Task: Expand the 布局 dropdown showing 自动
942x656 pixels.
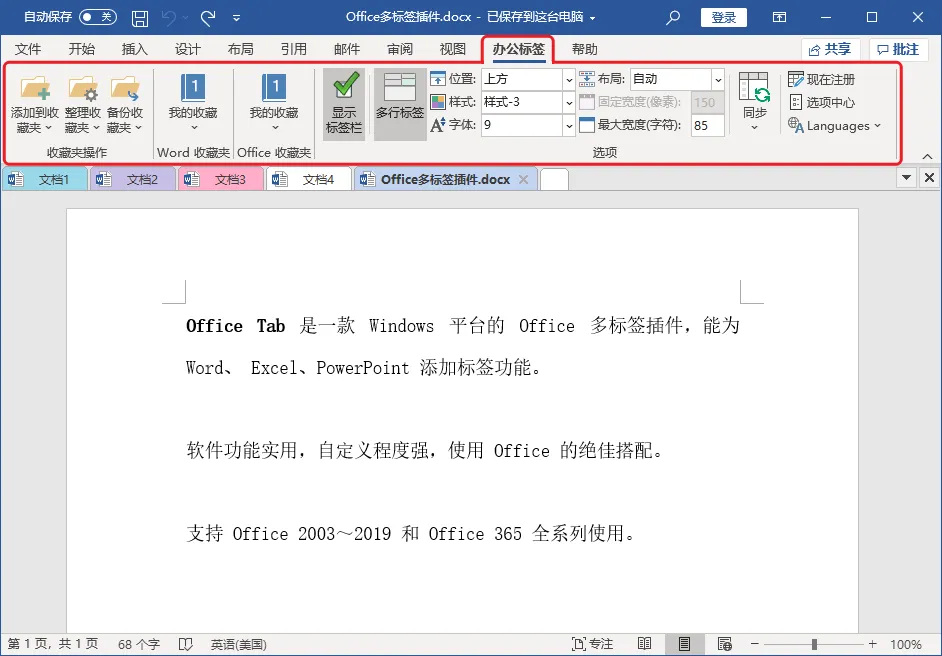Action: coord(718,79)
